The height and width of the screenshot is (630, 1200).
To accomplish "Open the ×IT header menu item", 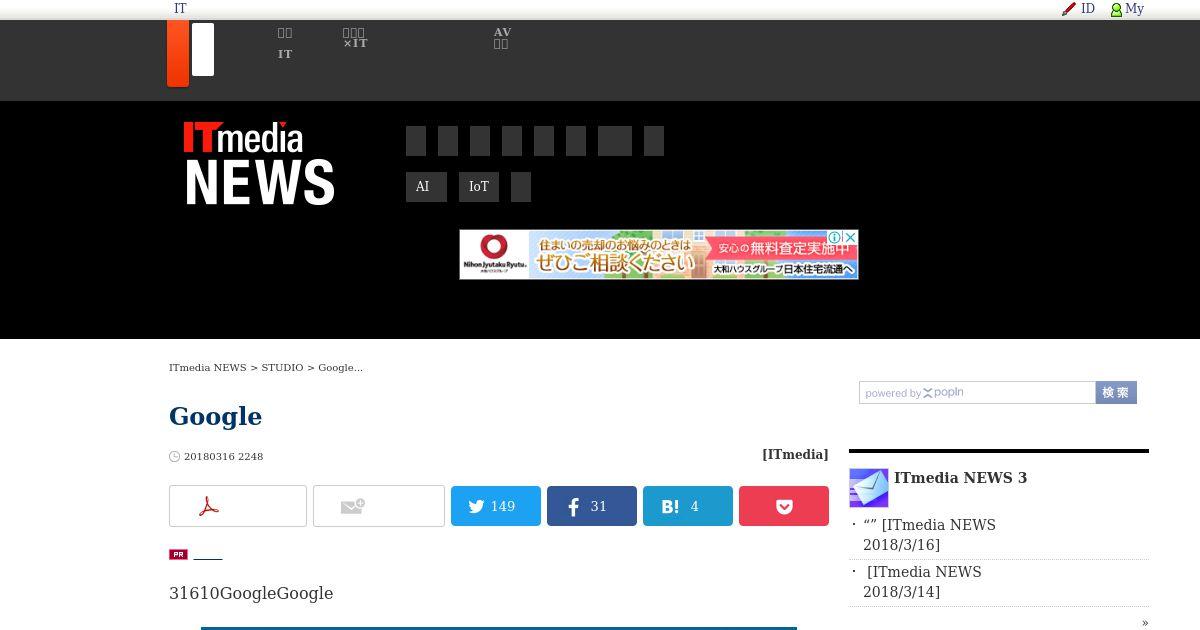I will 355,38.
